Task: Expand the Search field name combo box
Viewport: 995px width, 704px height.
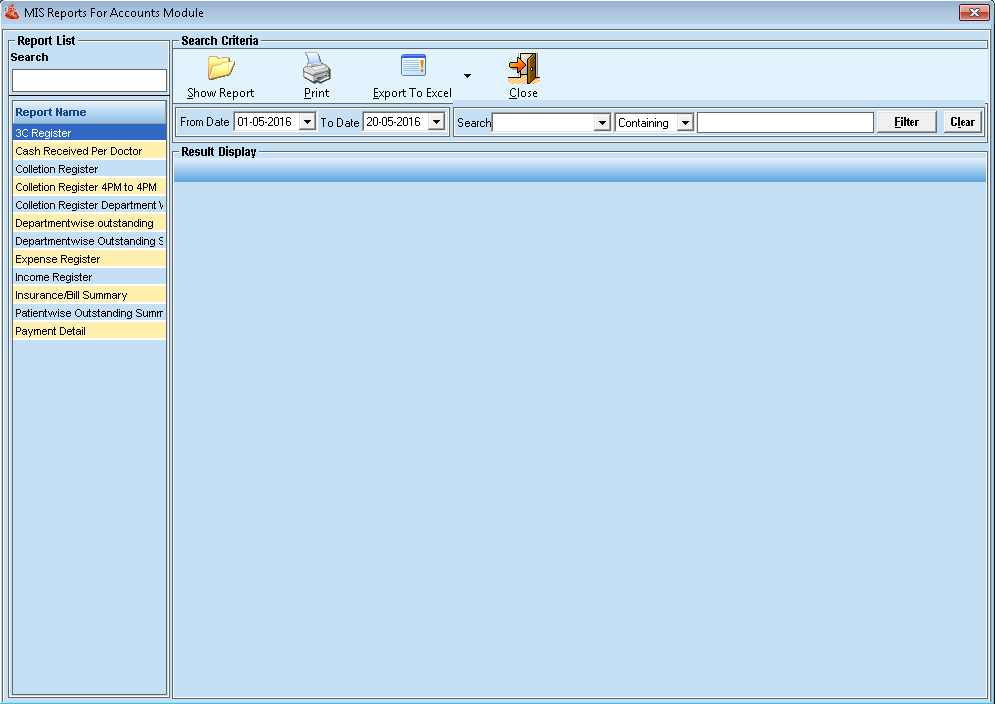Action: [602, 123]
